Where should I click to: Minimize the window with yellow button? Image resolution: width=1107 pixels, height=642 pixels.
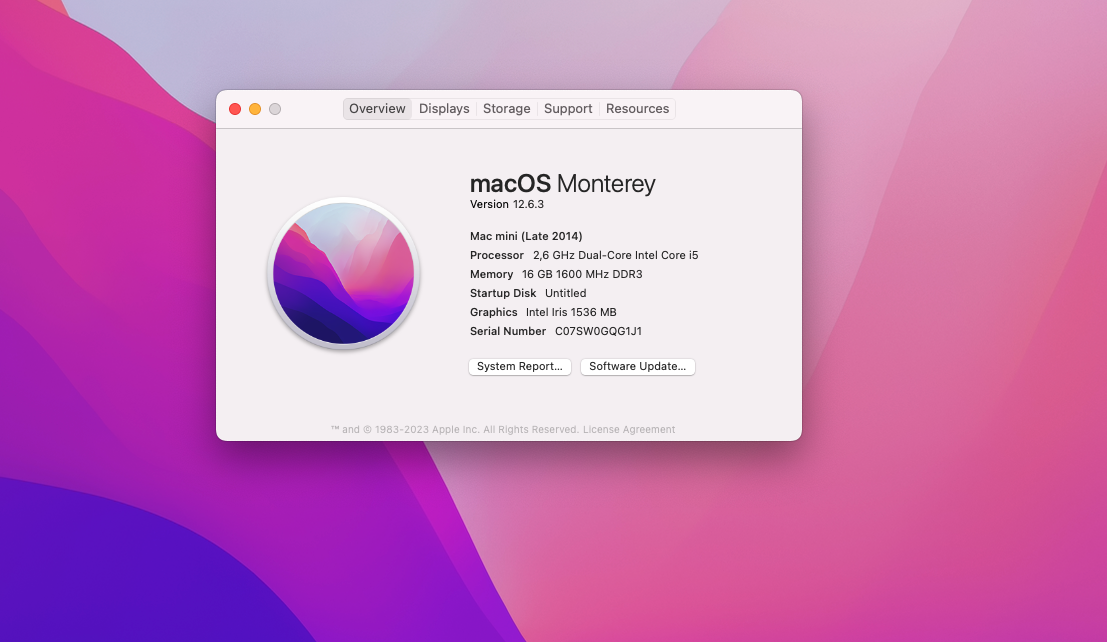(255, 109)
